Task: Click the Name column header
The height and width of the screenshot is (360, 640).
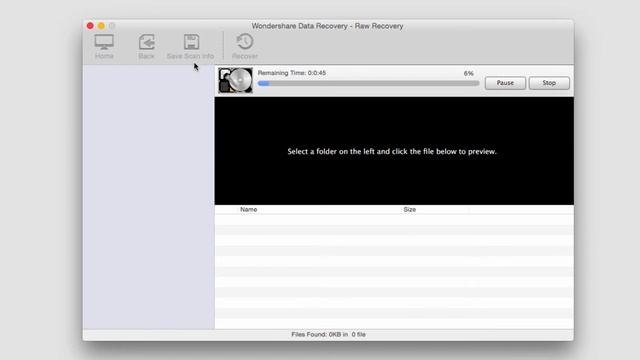Action: [249, 209]
